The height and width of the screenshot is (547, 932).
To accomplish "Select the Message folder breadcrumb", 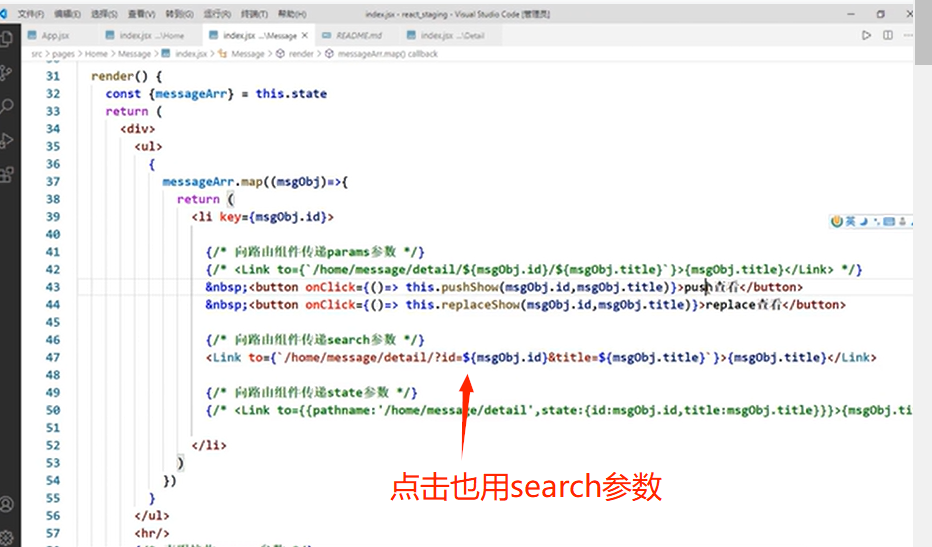I will tap(134, 54).
